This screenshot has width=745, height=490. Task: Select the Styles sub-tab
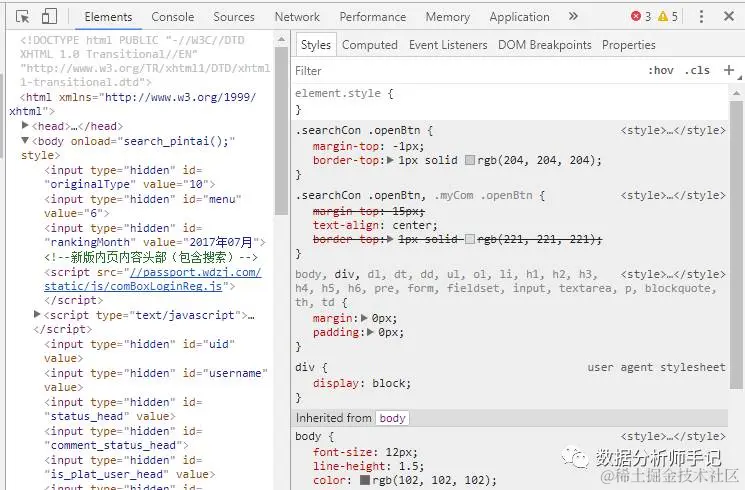315,45
